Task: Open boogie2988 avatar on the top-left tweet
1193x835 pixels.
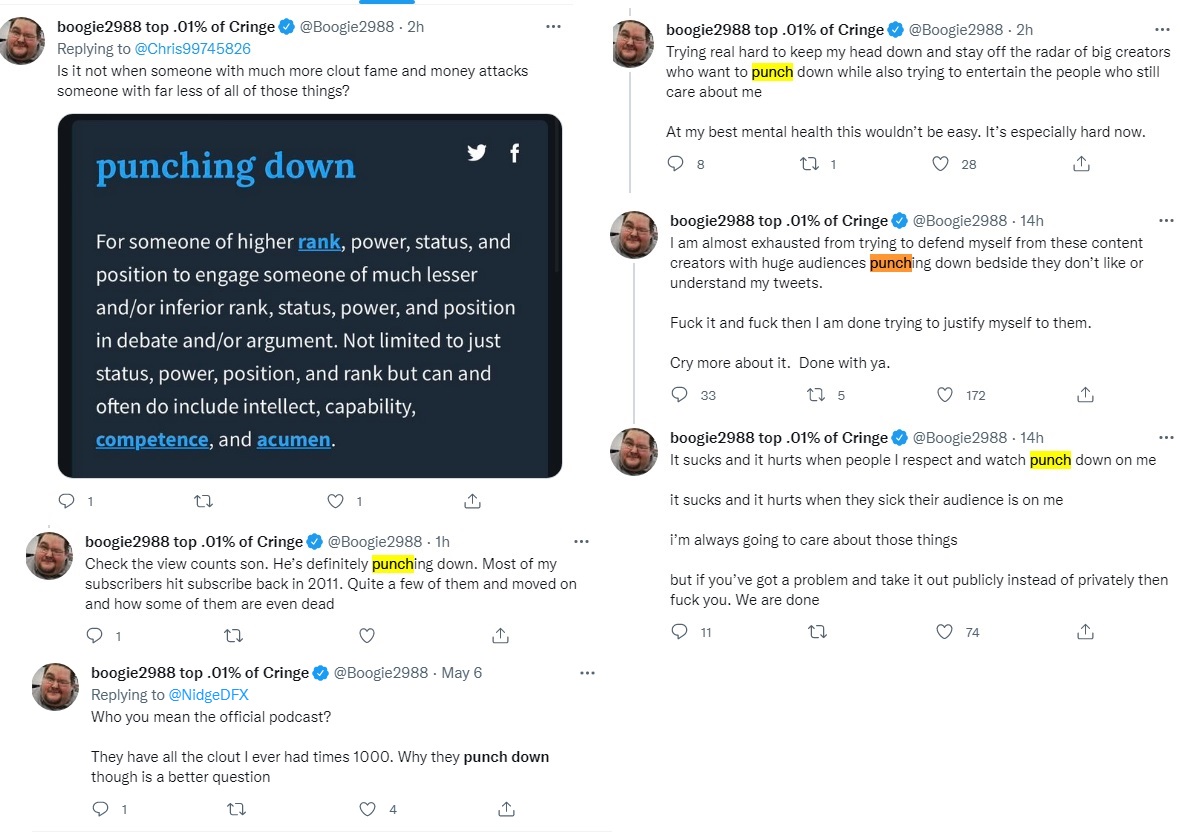Action: point(21,41)
